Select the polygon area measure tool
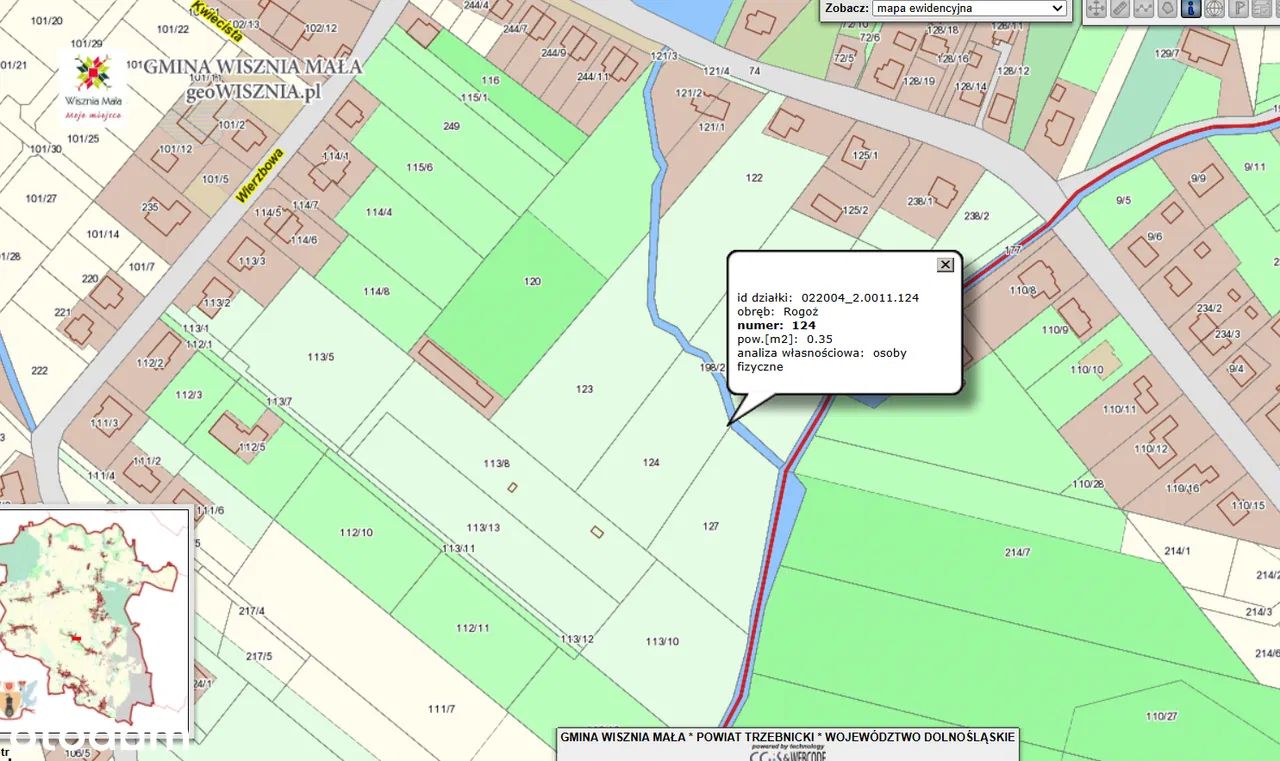 pyautogui.click(x=1167, y=8)
